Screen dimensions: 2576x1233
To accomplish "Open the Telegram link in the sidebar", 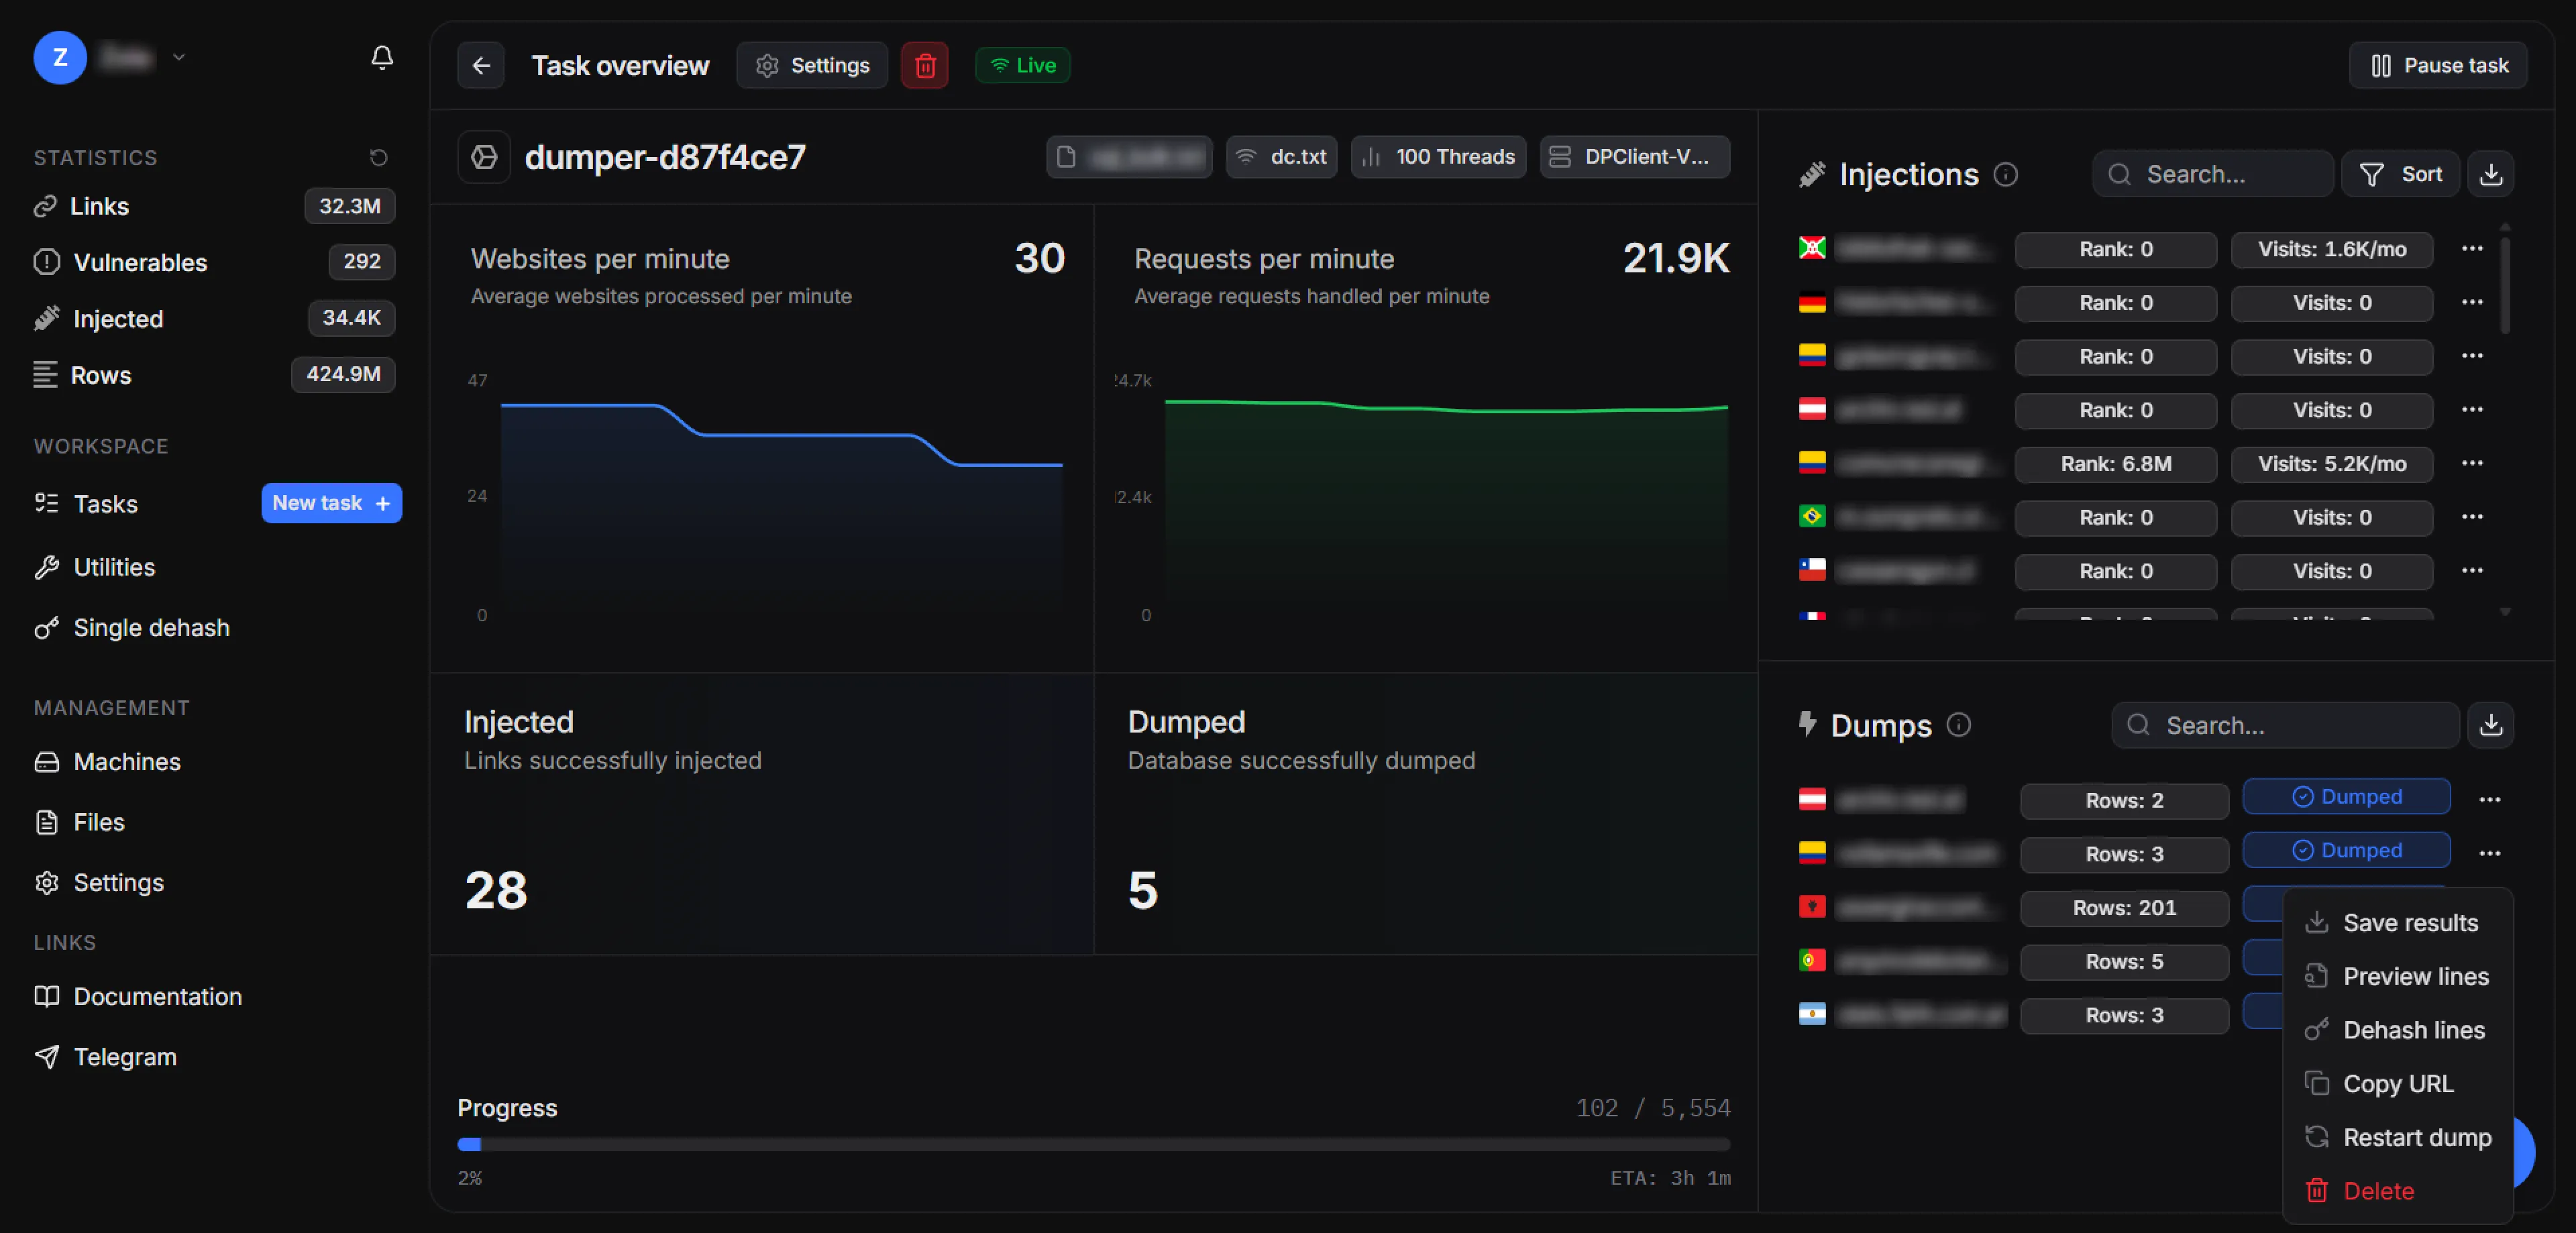I will tap(125, 1057).
